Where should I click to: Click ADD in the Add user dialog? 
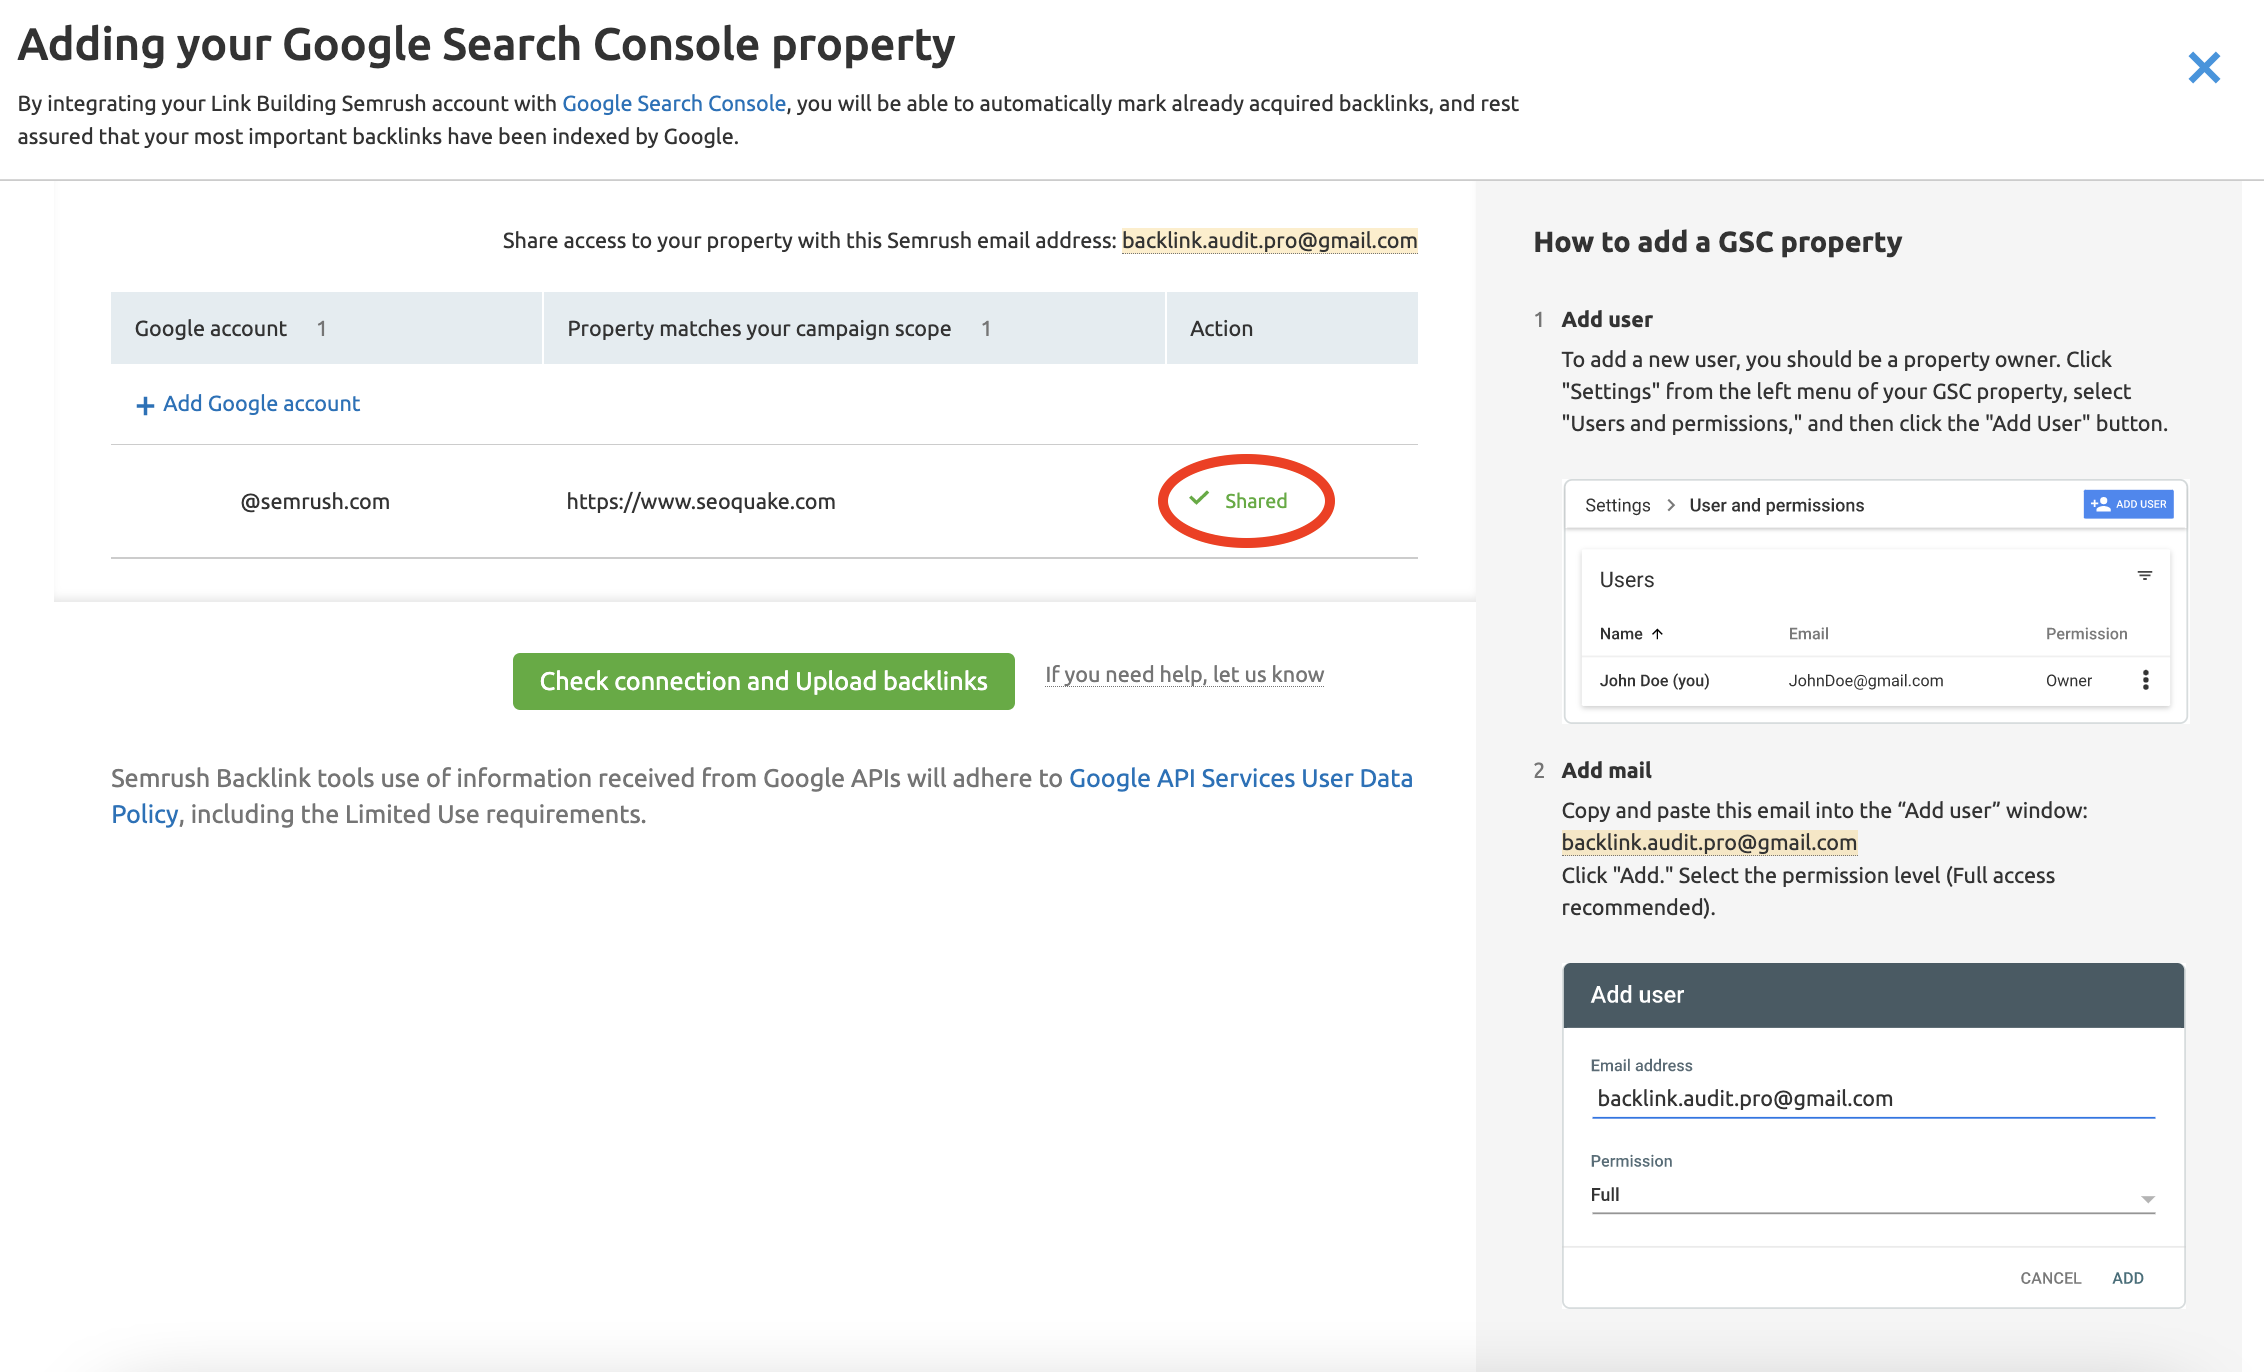tap(2127, 1277)
